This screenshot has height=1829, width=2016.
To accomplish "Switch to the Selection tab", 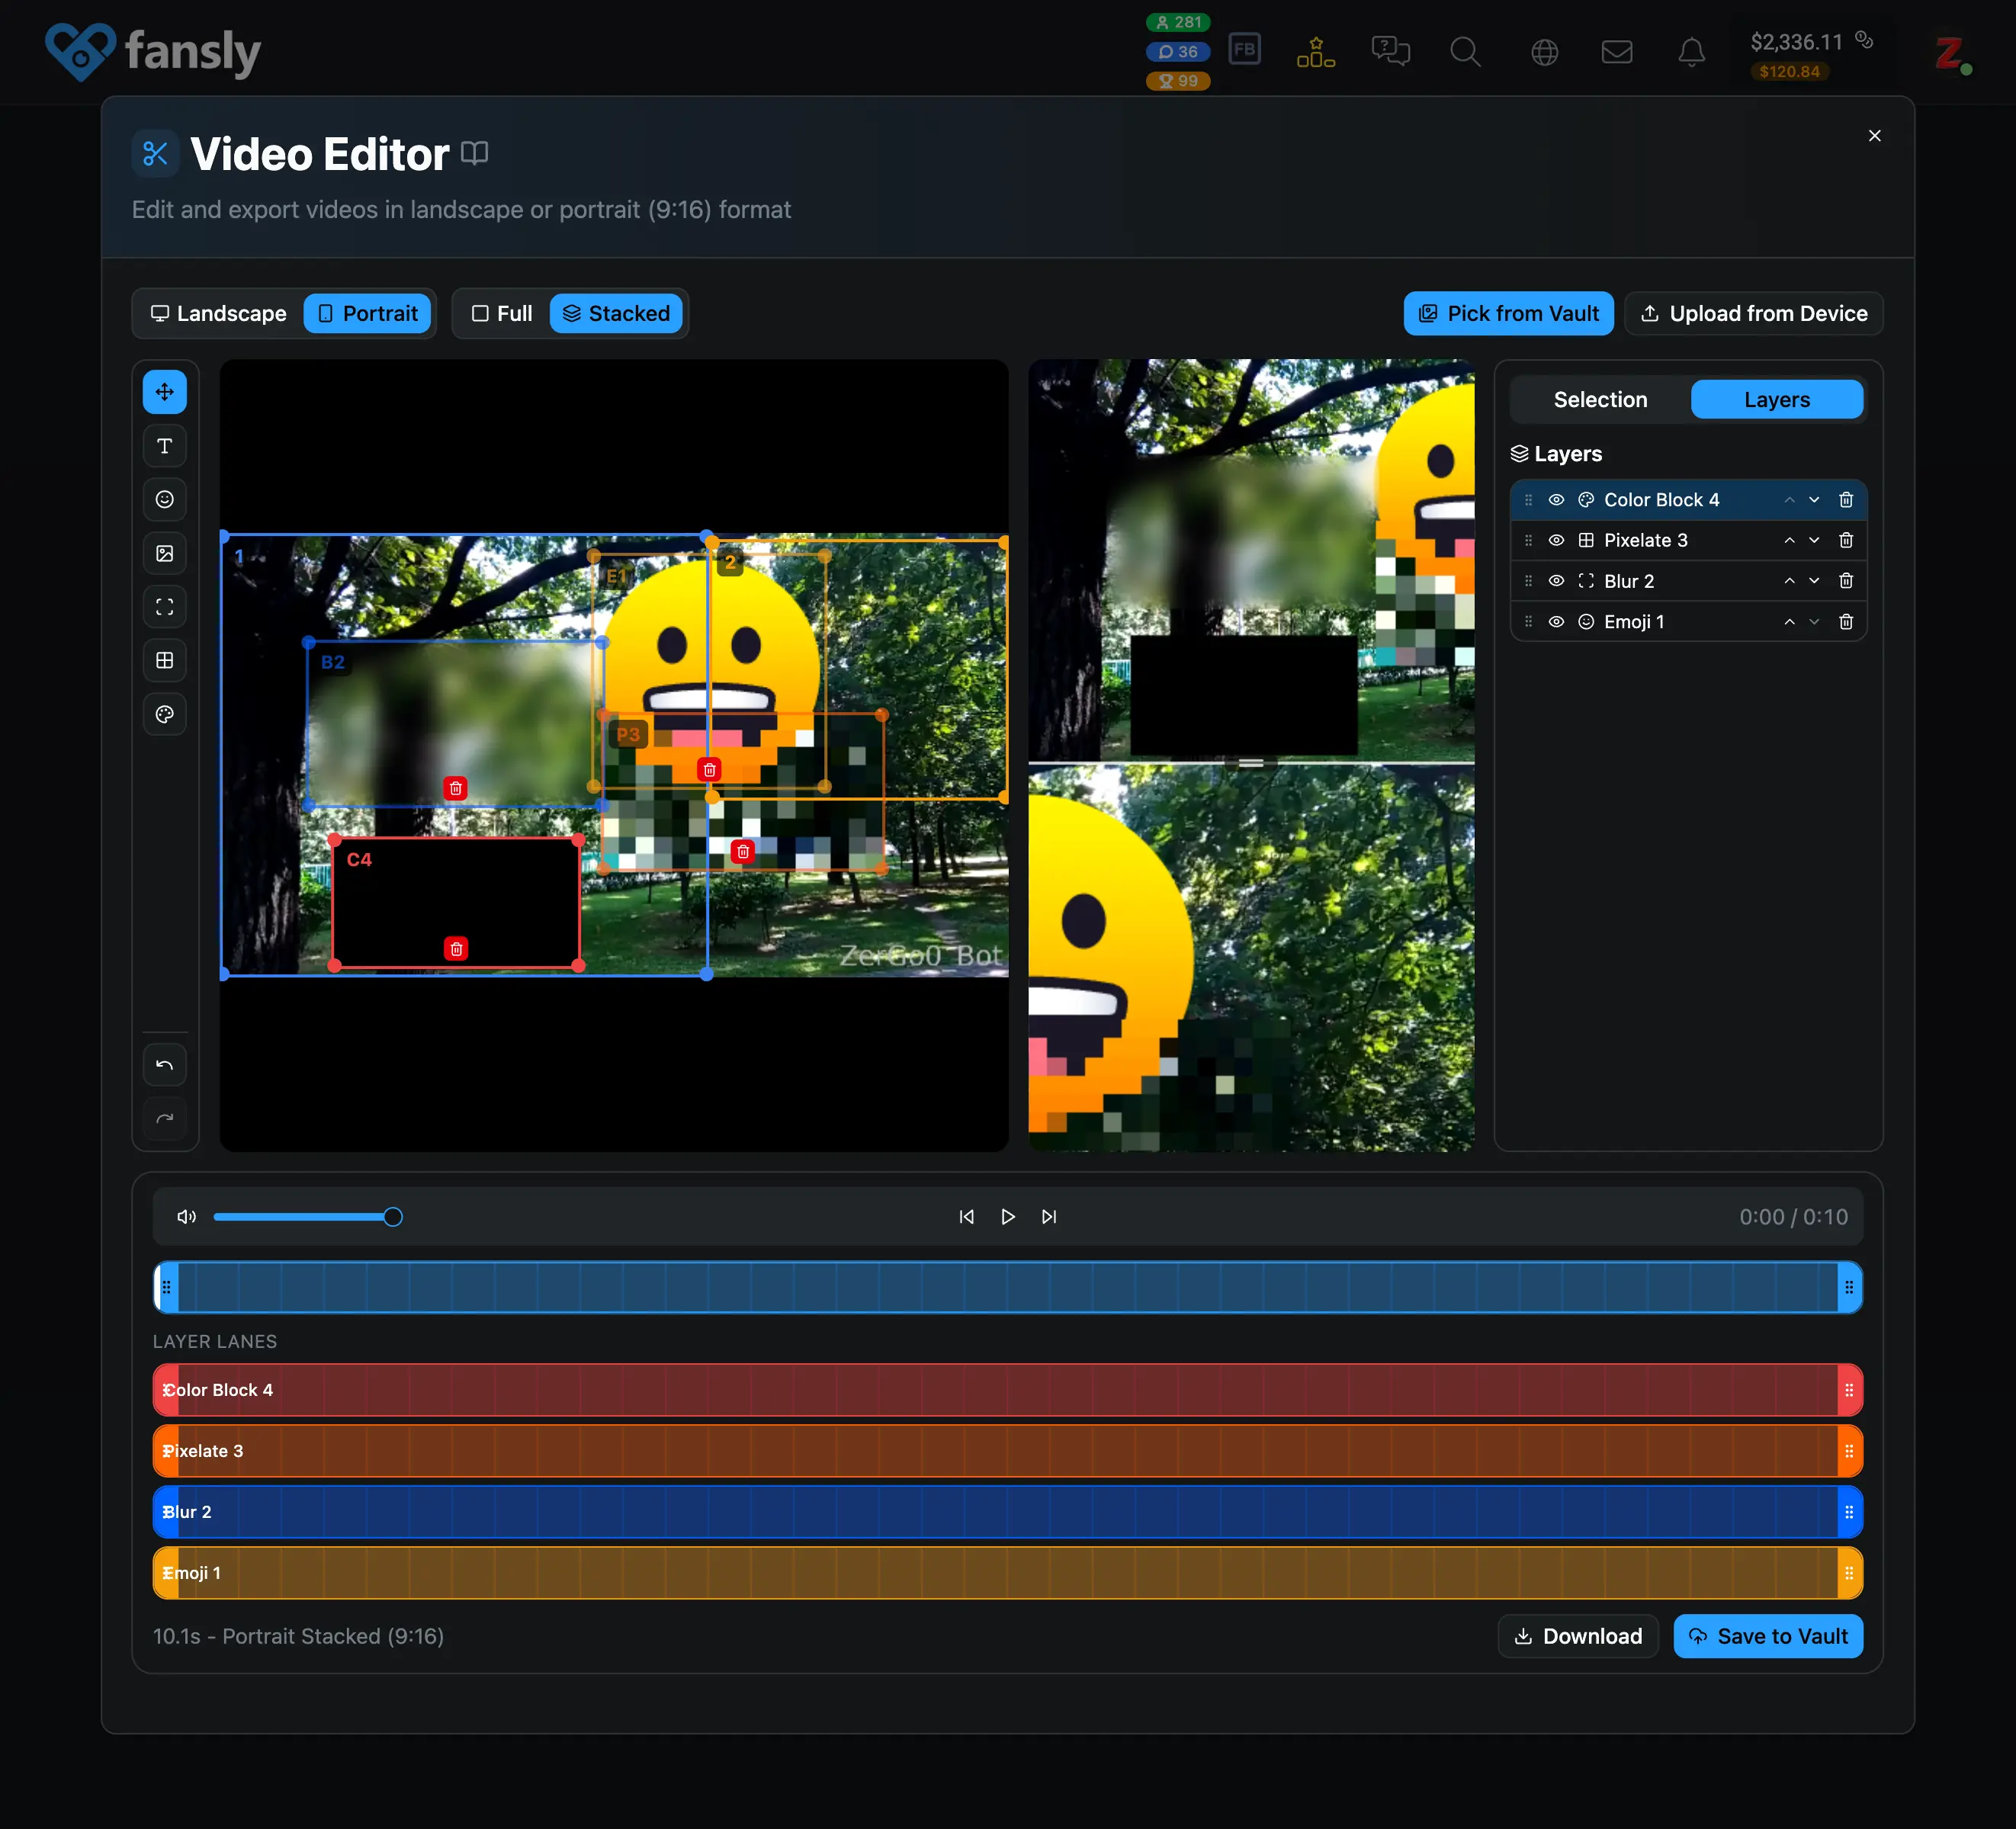I will pyautogui.click(x=1598, y=399).
